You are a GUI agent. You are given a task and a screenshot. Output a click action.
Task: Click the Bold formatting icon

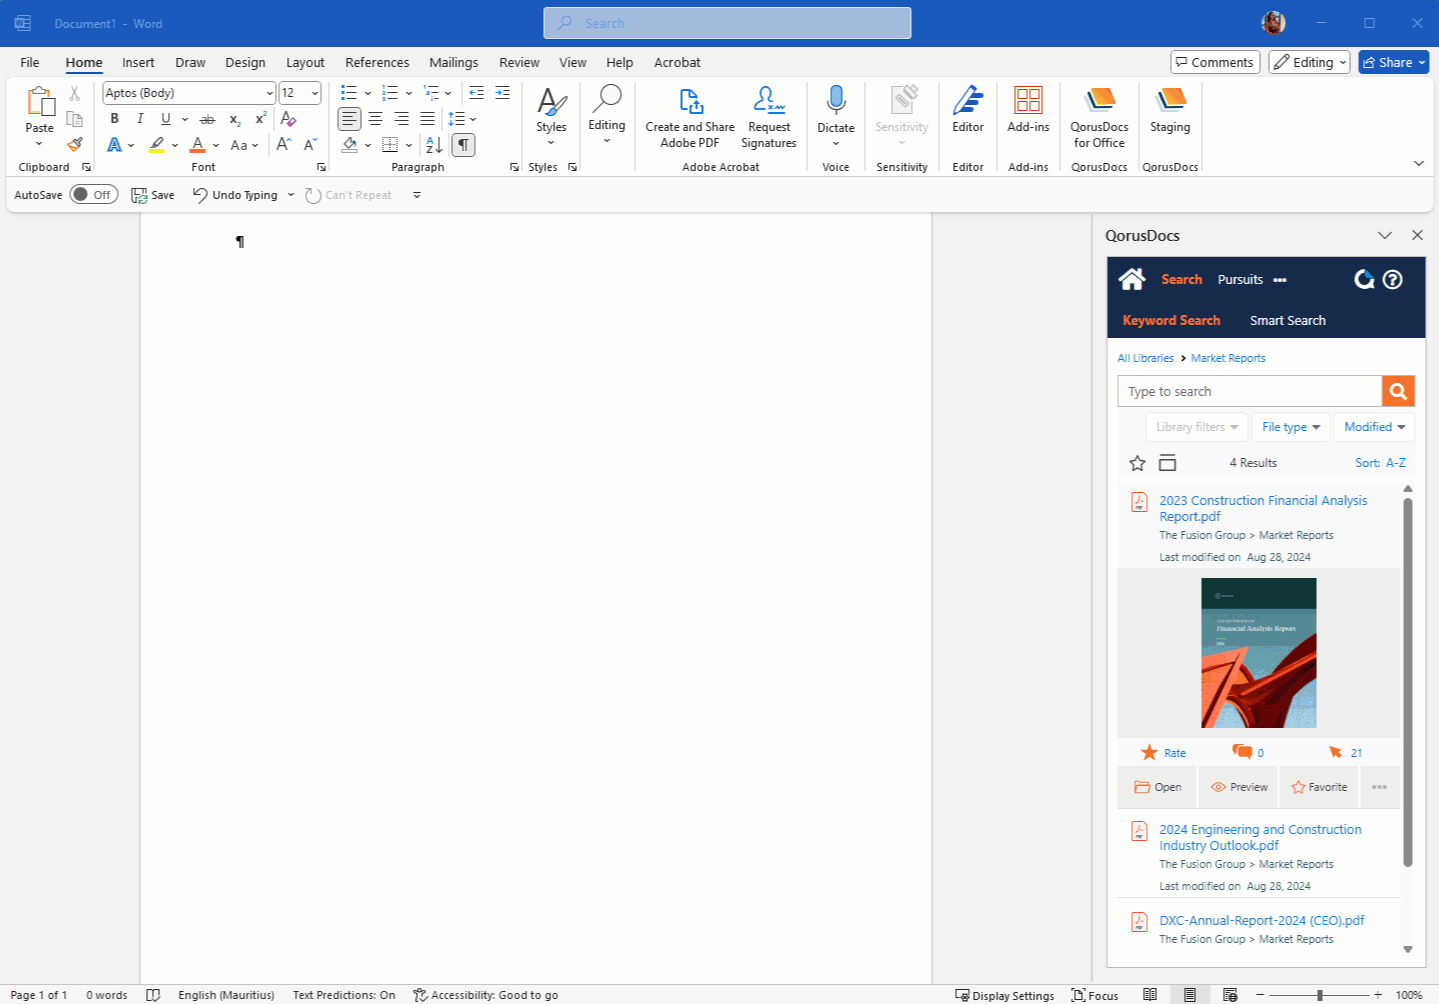pos(114,119)
